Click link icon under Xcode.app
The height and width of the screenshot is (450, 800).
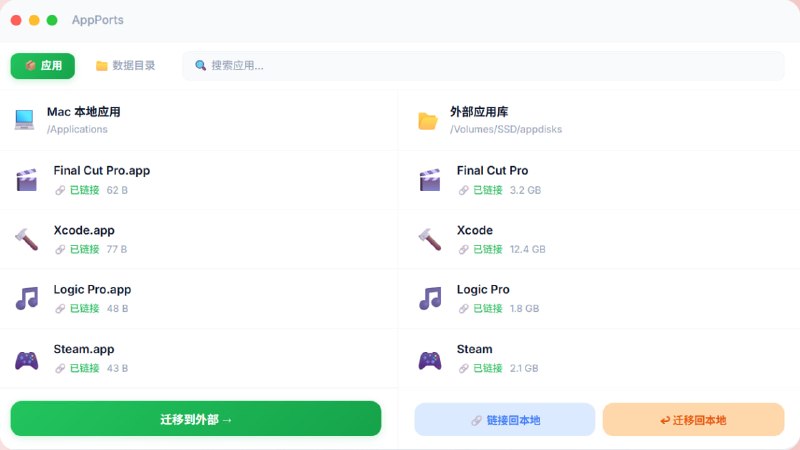click(60, 249)
